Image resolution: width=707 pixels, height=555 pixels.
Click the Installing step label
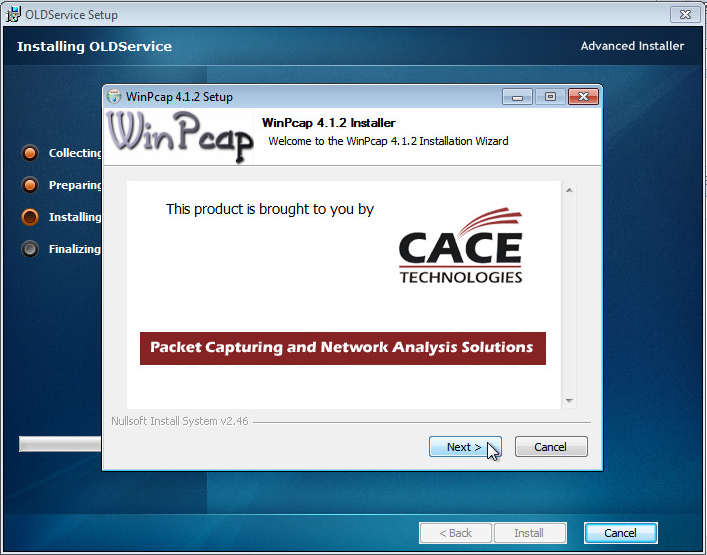(x=75, y=217)
